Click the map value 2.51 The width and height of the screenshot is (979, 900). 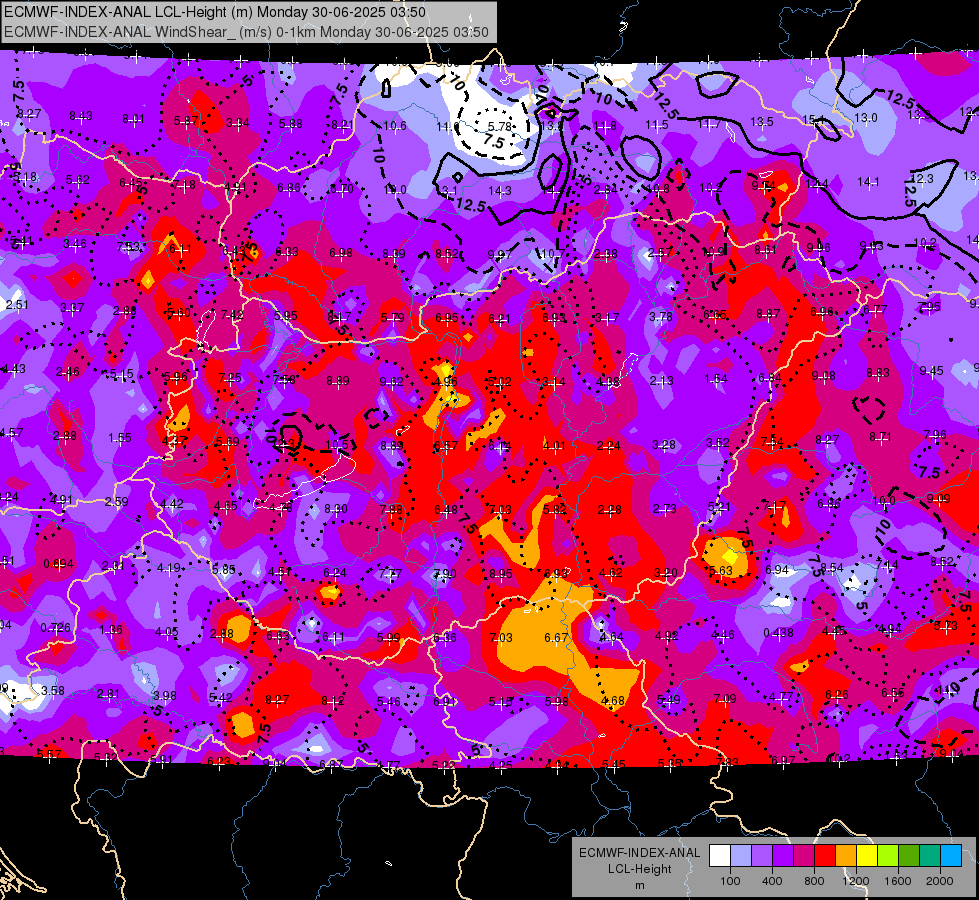pos(17,305)
